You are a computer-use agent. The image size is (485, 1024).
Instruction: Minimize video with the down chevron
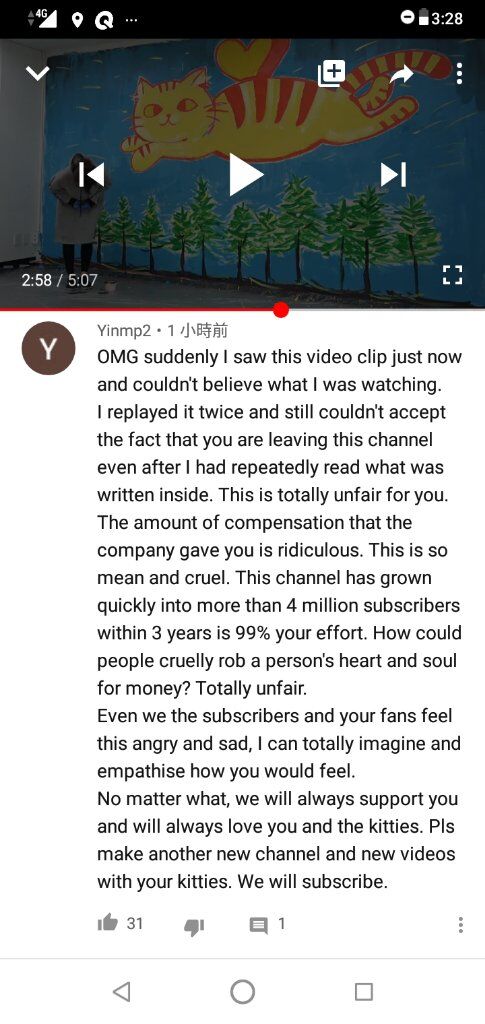point(38,73)
